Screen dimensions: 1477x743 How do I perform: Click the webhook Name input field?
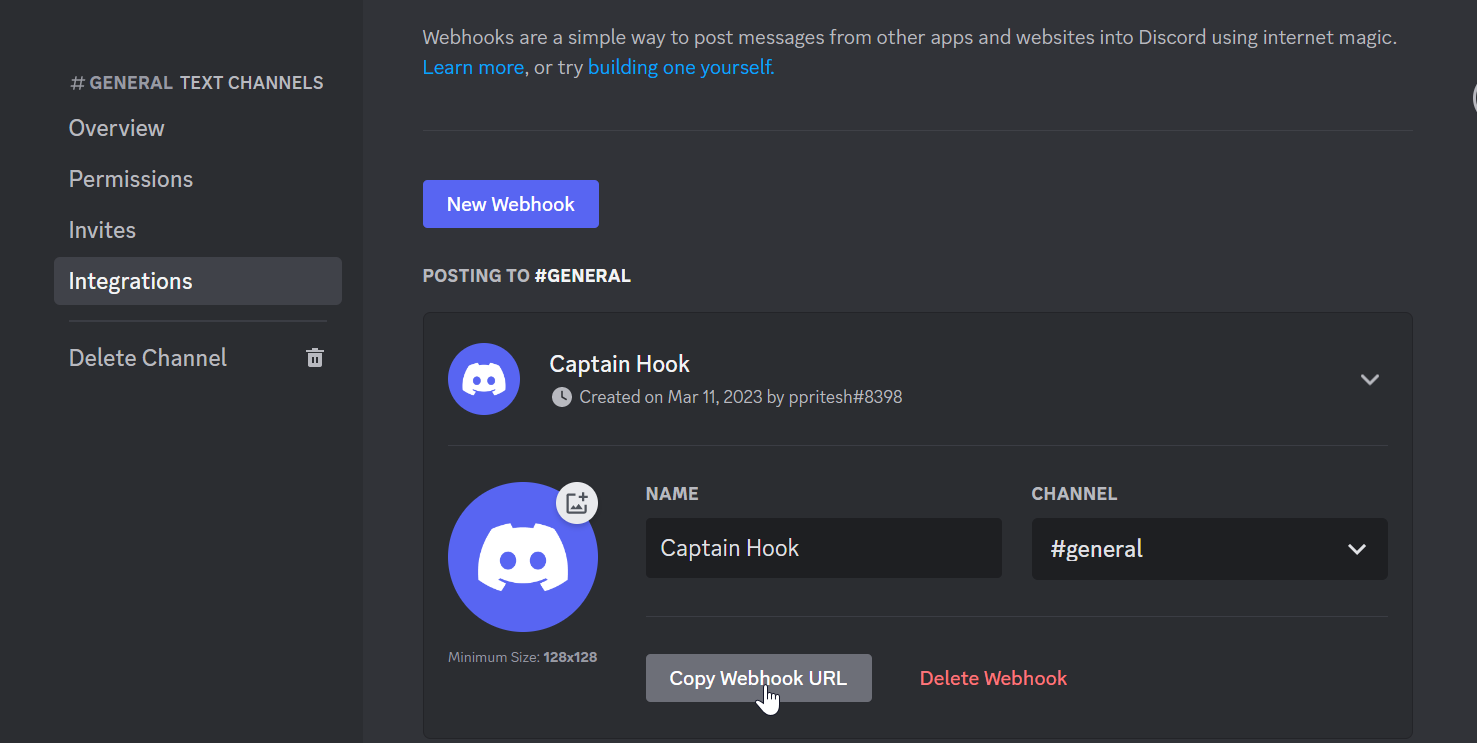click(x=823, y=548)
